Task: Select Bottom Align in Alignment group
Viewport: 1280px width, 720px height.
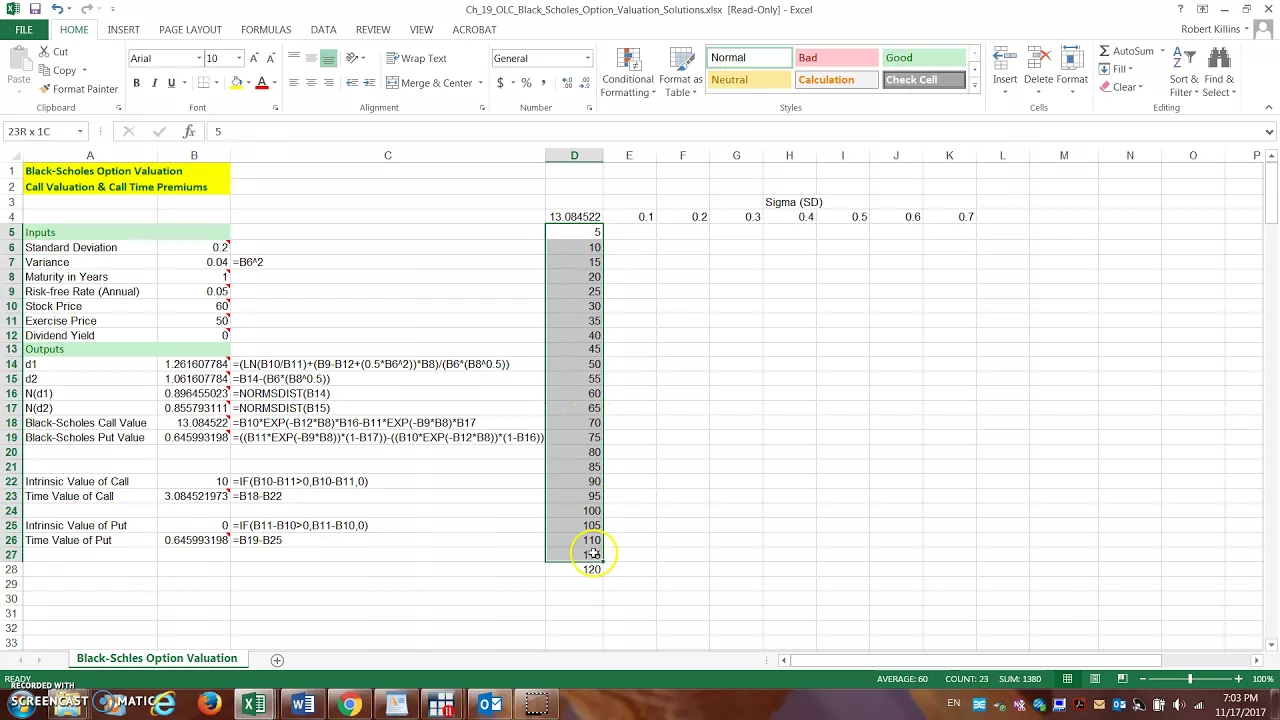Action: pyautogui.click(x=328, y=58)
